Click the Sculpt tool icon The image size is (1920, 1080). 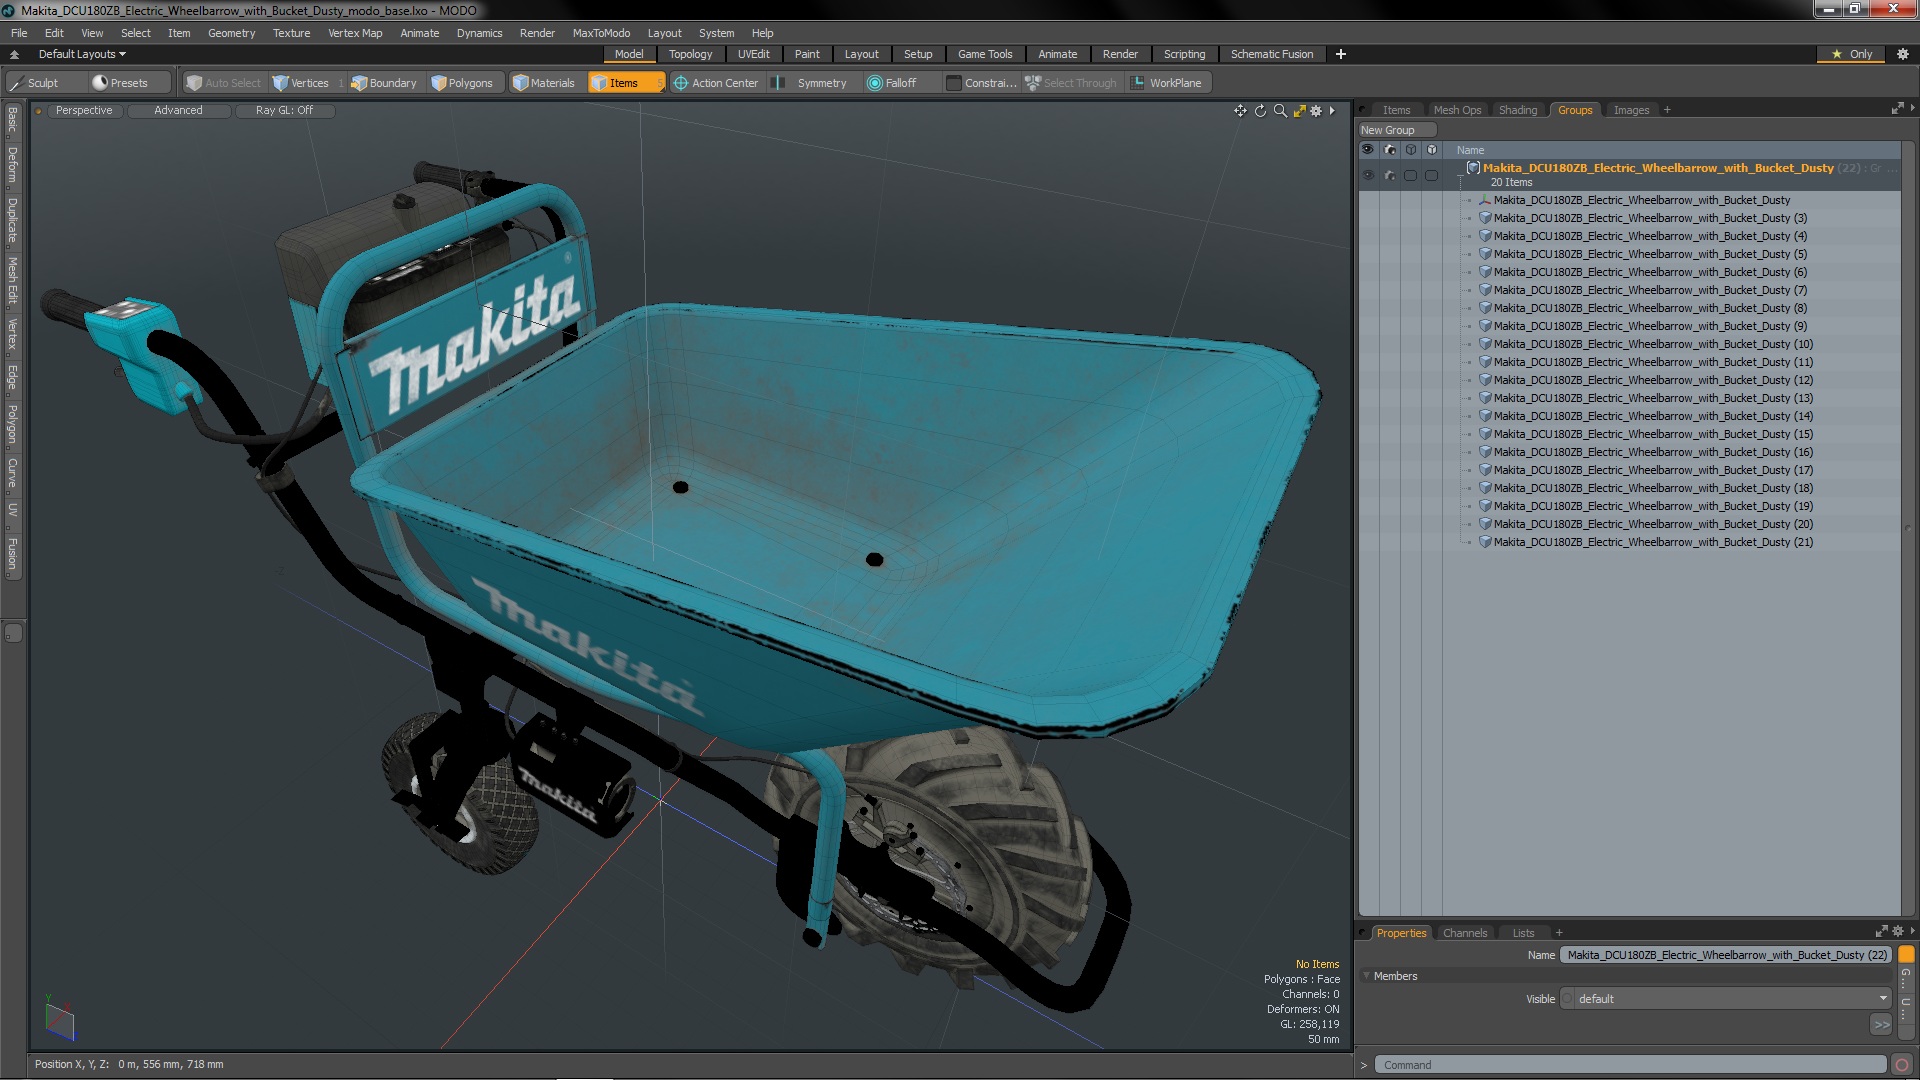pos(17,83)
